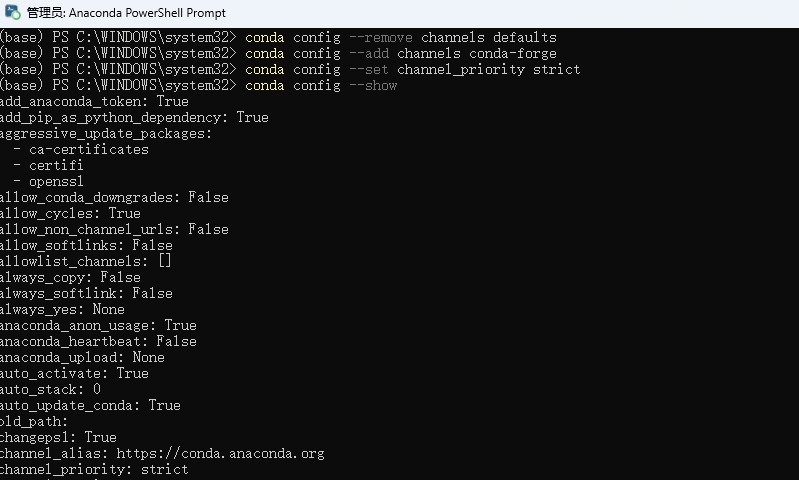
Task: Click the 'certifi' list entry
Action: click(x=56, y=165)
